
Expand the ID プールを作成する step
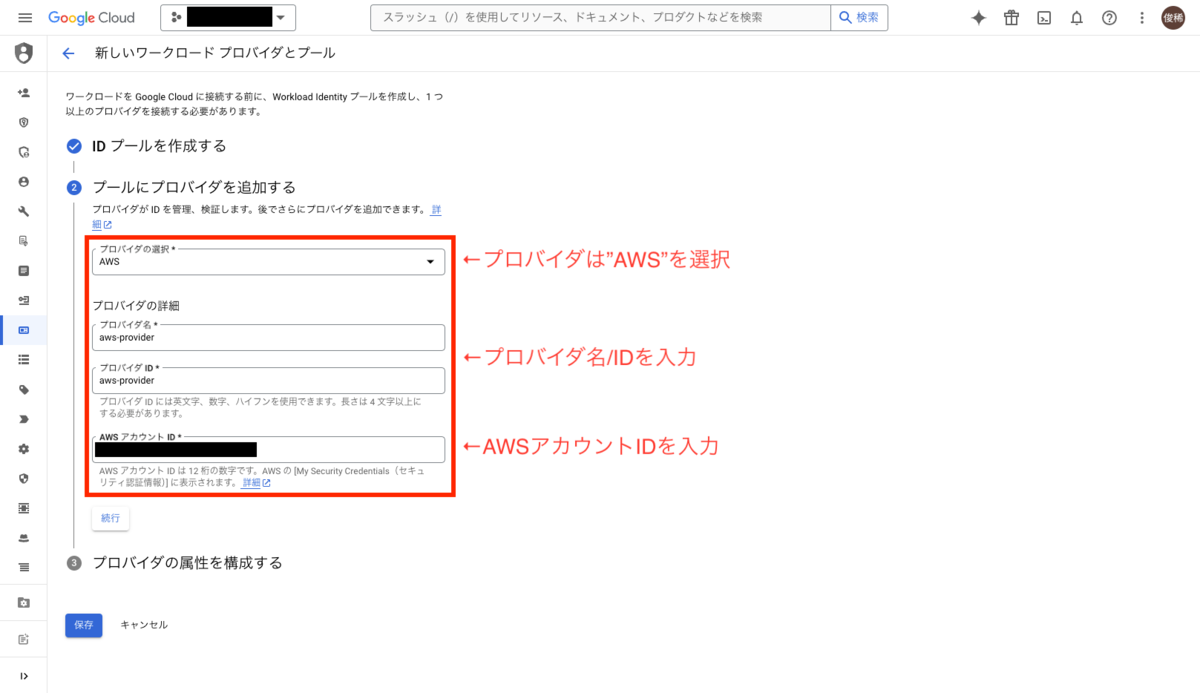coord(159,146)
